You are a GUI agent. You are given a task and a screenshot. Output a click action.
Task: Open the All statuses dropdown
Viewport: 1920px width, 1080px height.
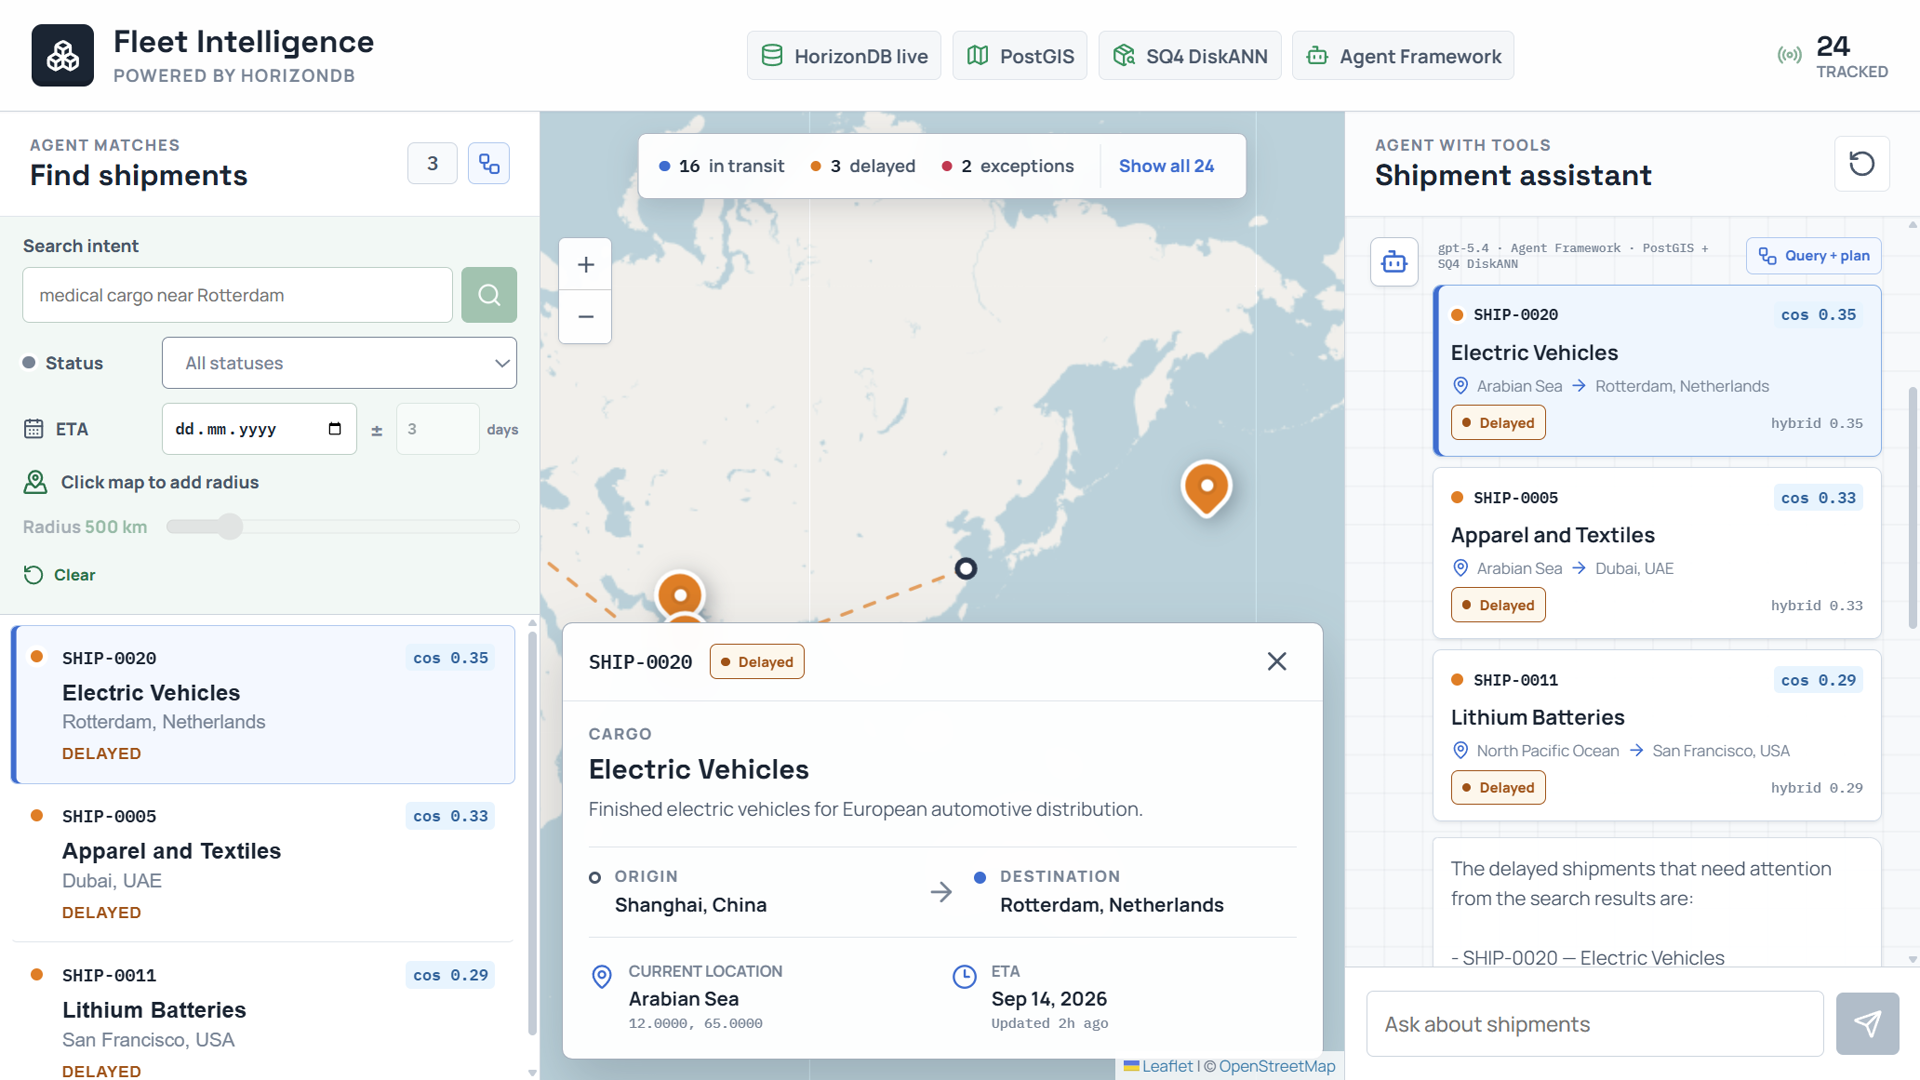[x=339, y=363]
